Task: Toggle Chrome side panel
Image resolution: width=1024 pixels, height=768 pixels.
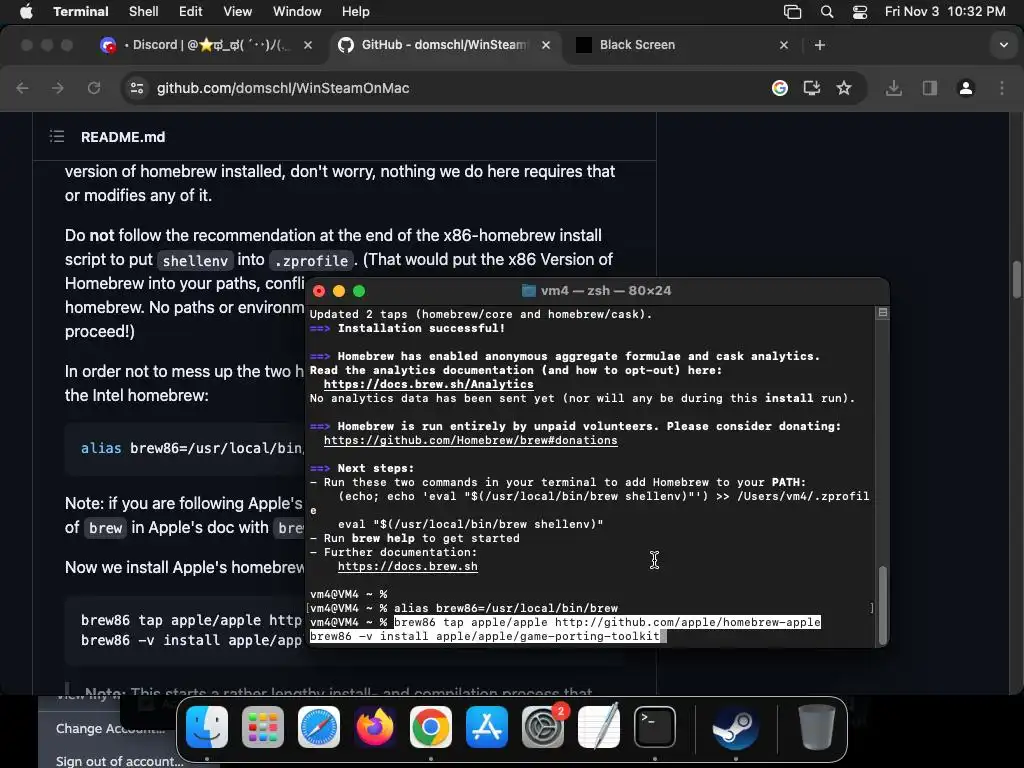Action: click(x=929, y=88)
